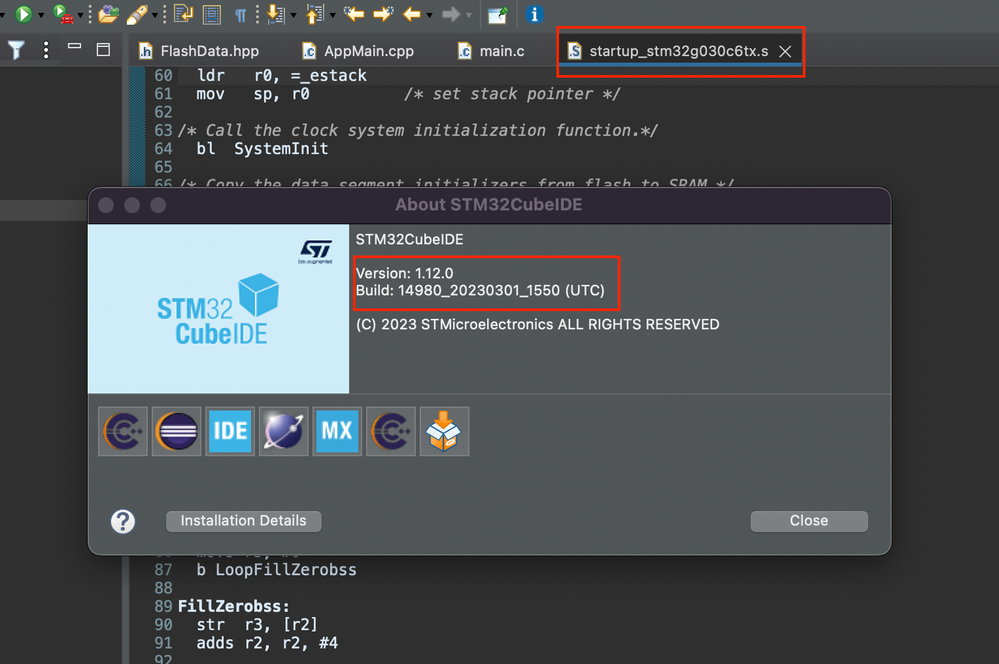Image resolution: width=999 pixels, height=664 pixels.
Task: Click the Pin Editor toolbar icon
Action: [x=497, y=14]
